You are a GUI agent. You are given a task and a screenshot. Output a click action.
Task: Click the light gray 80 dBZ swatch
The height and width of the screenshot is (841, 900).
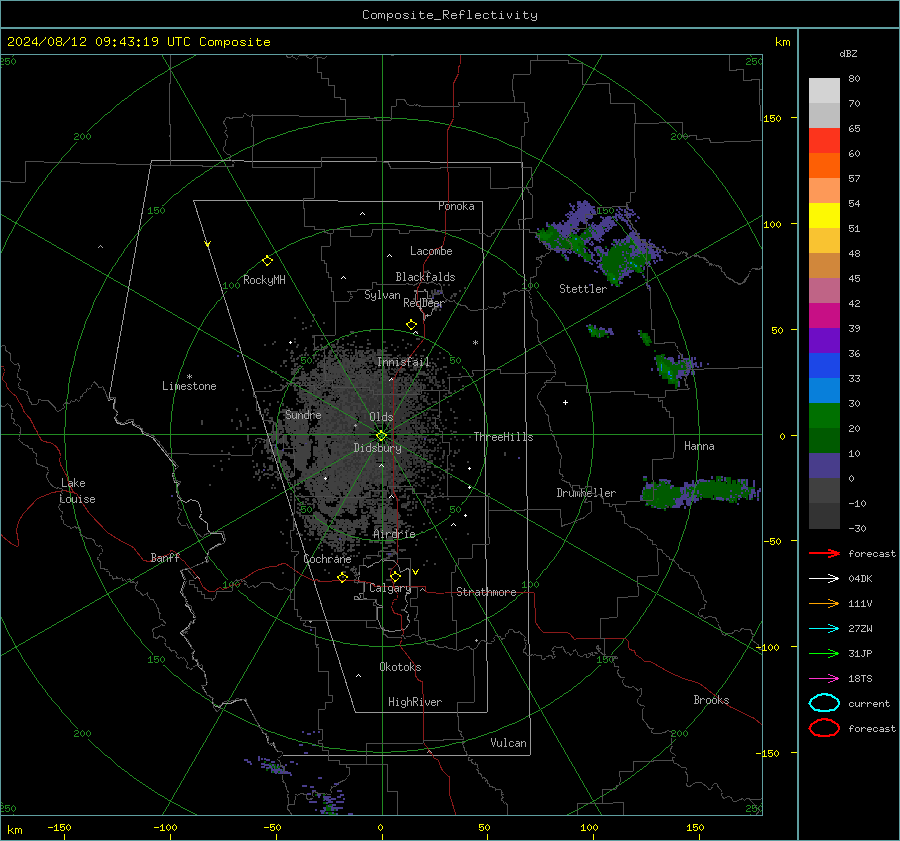pyautogui.click(x=824, y=90)
